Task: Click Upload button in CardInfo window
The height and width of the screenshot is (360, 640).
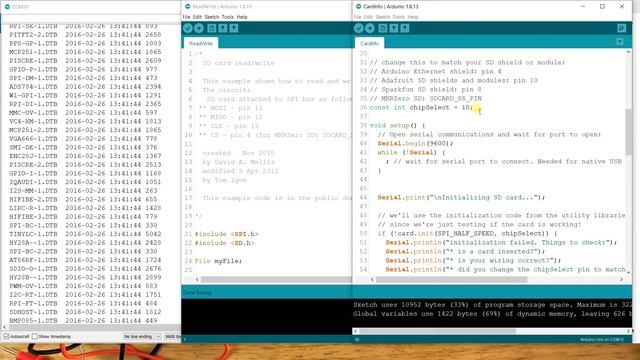Action: 370,28
